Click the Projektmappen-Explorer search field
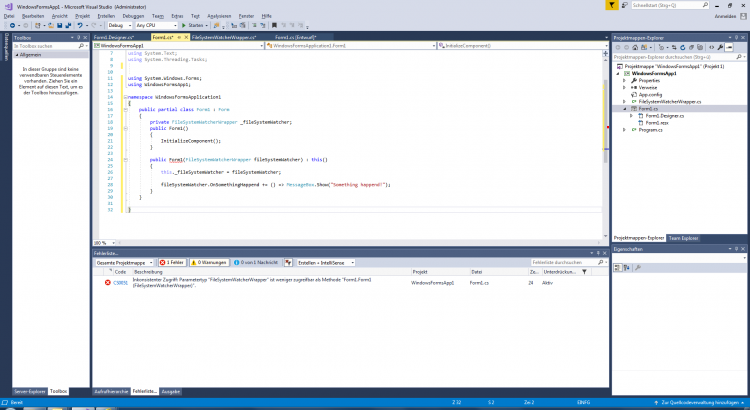The image size is (750, 410). 679,57
